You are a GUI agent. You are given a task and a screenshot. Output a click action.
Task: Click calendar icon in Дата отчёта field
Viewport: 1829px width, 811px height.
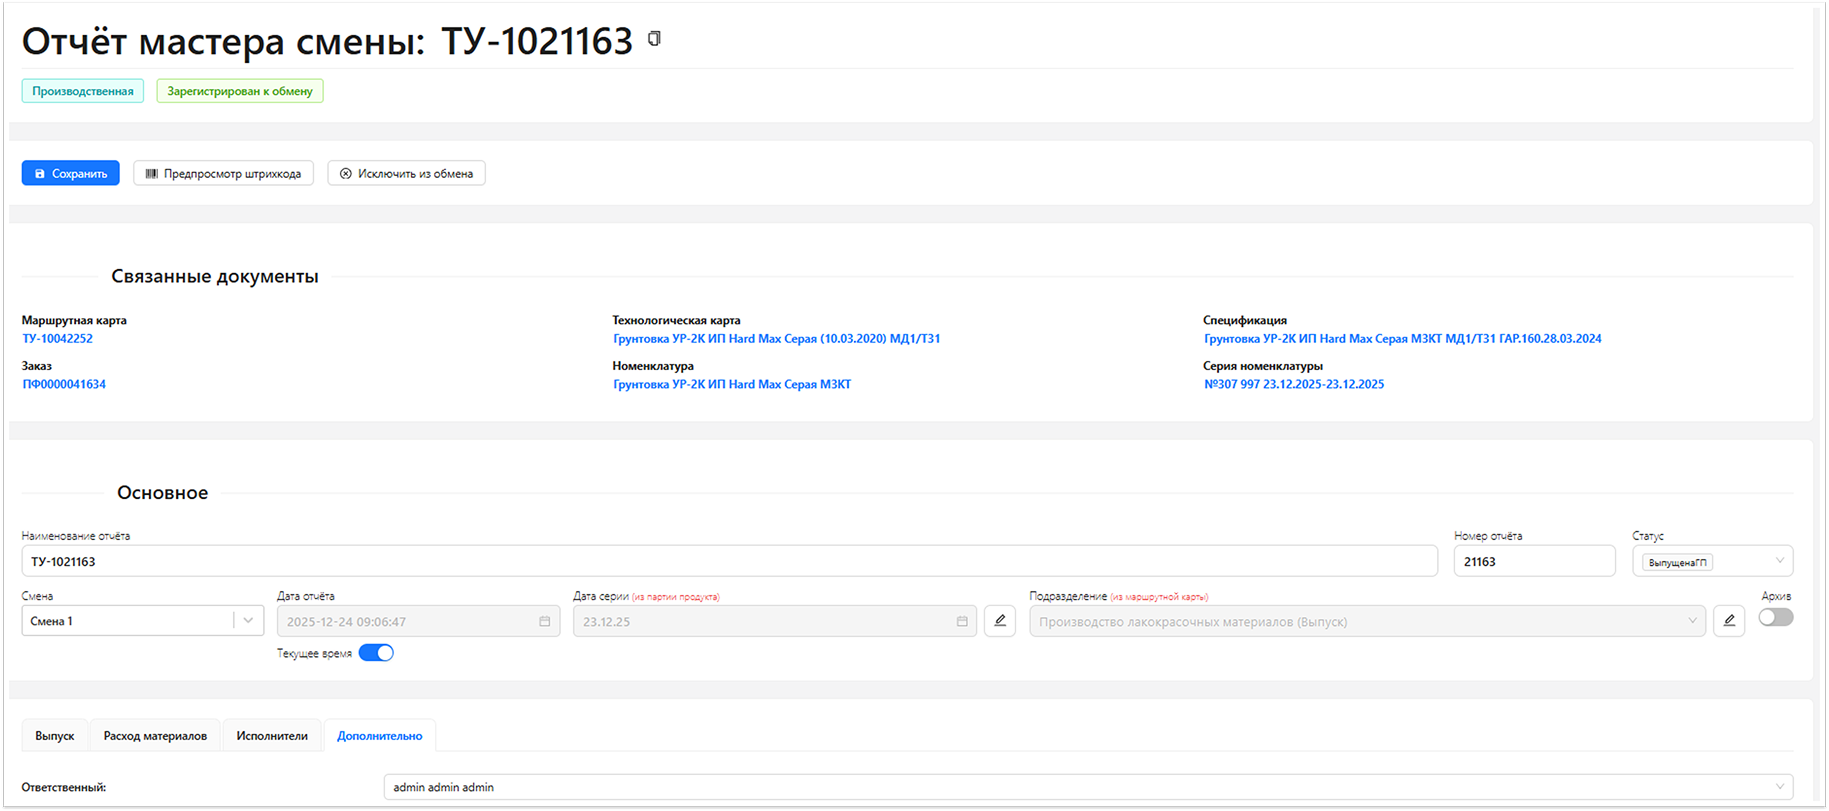tap(545, 621)
